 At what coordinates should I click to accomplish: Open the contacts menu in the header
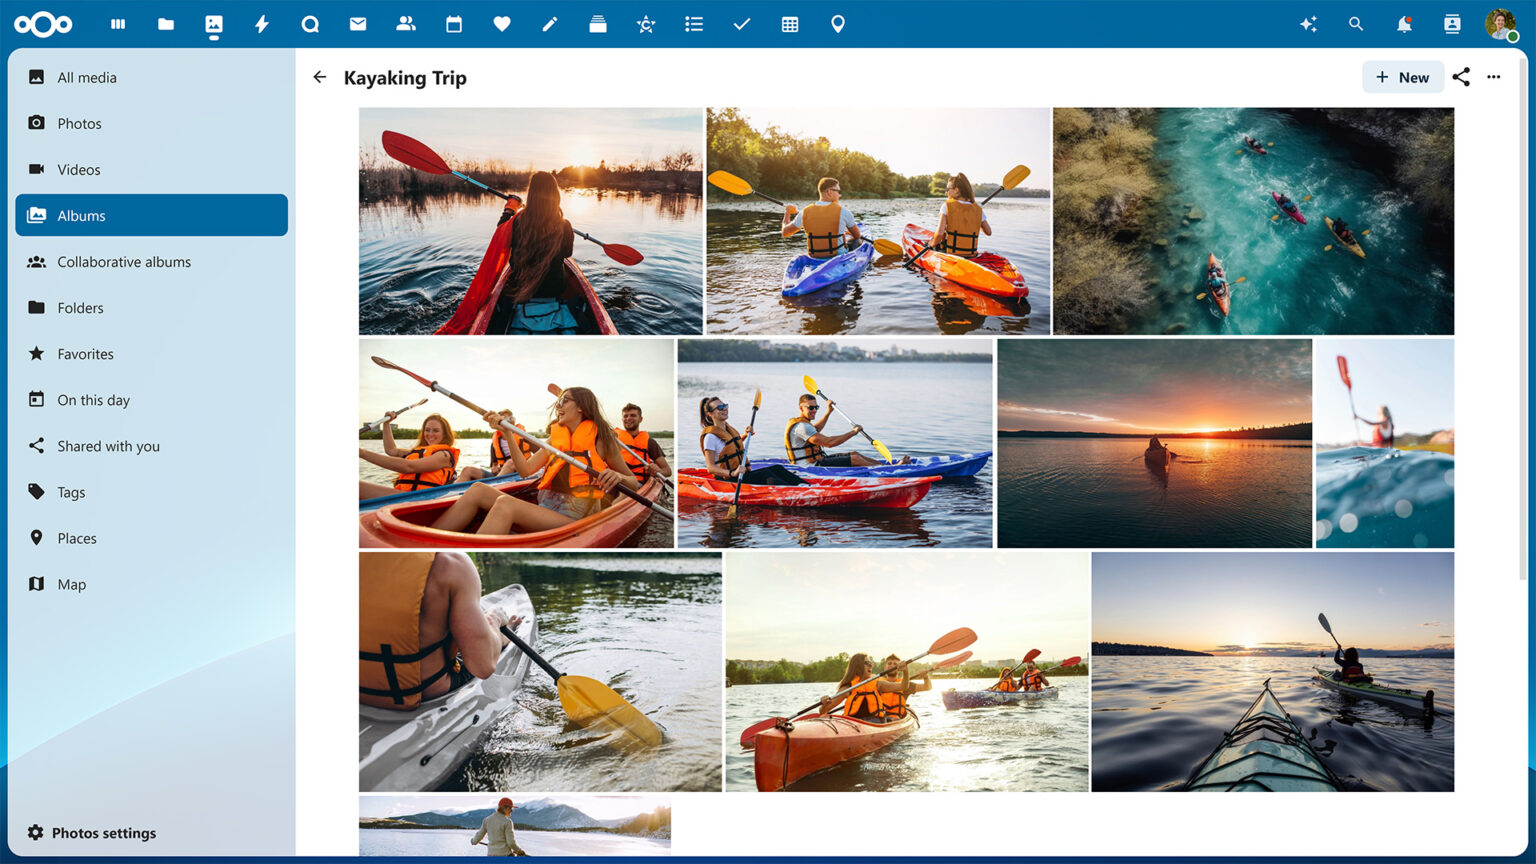point(1451,24)
